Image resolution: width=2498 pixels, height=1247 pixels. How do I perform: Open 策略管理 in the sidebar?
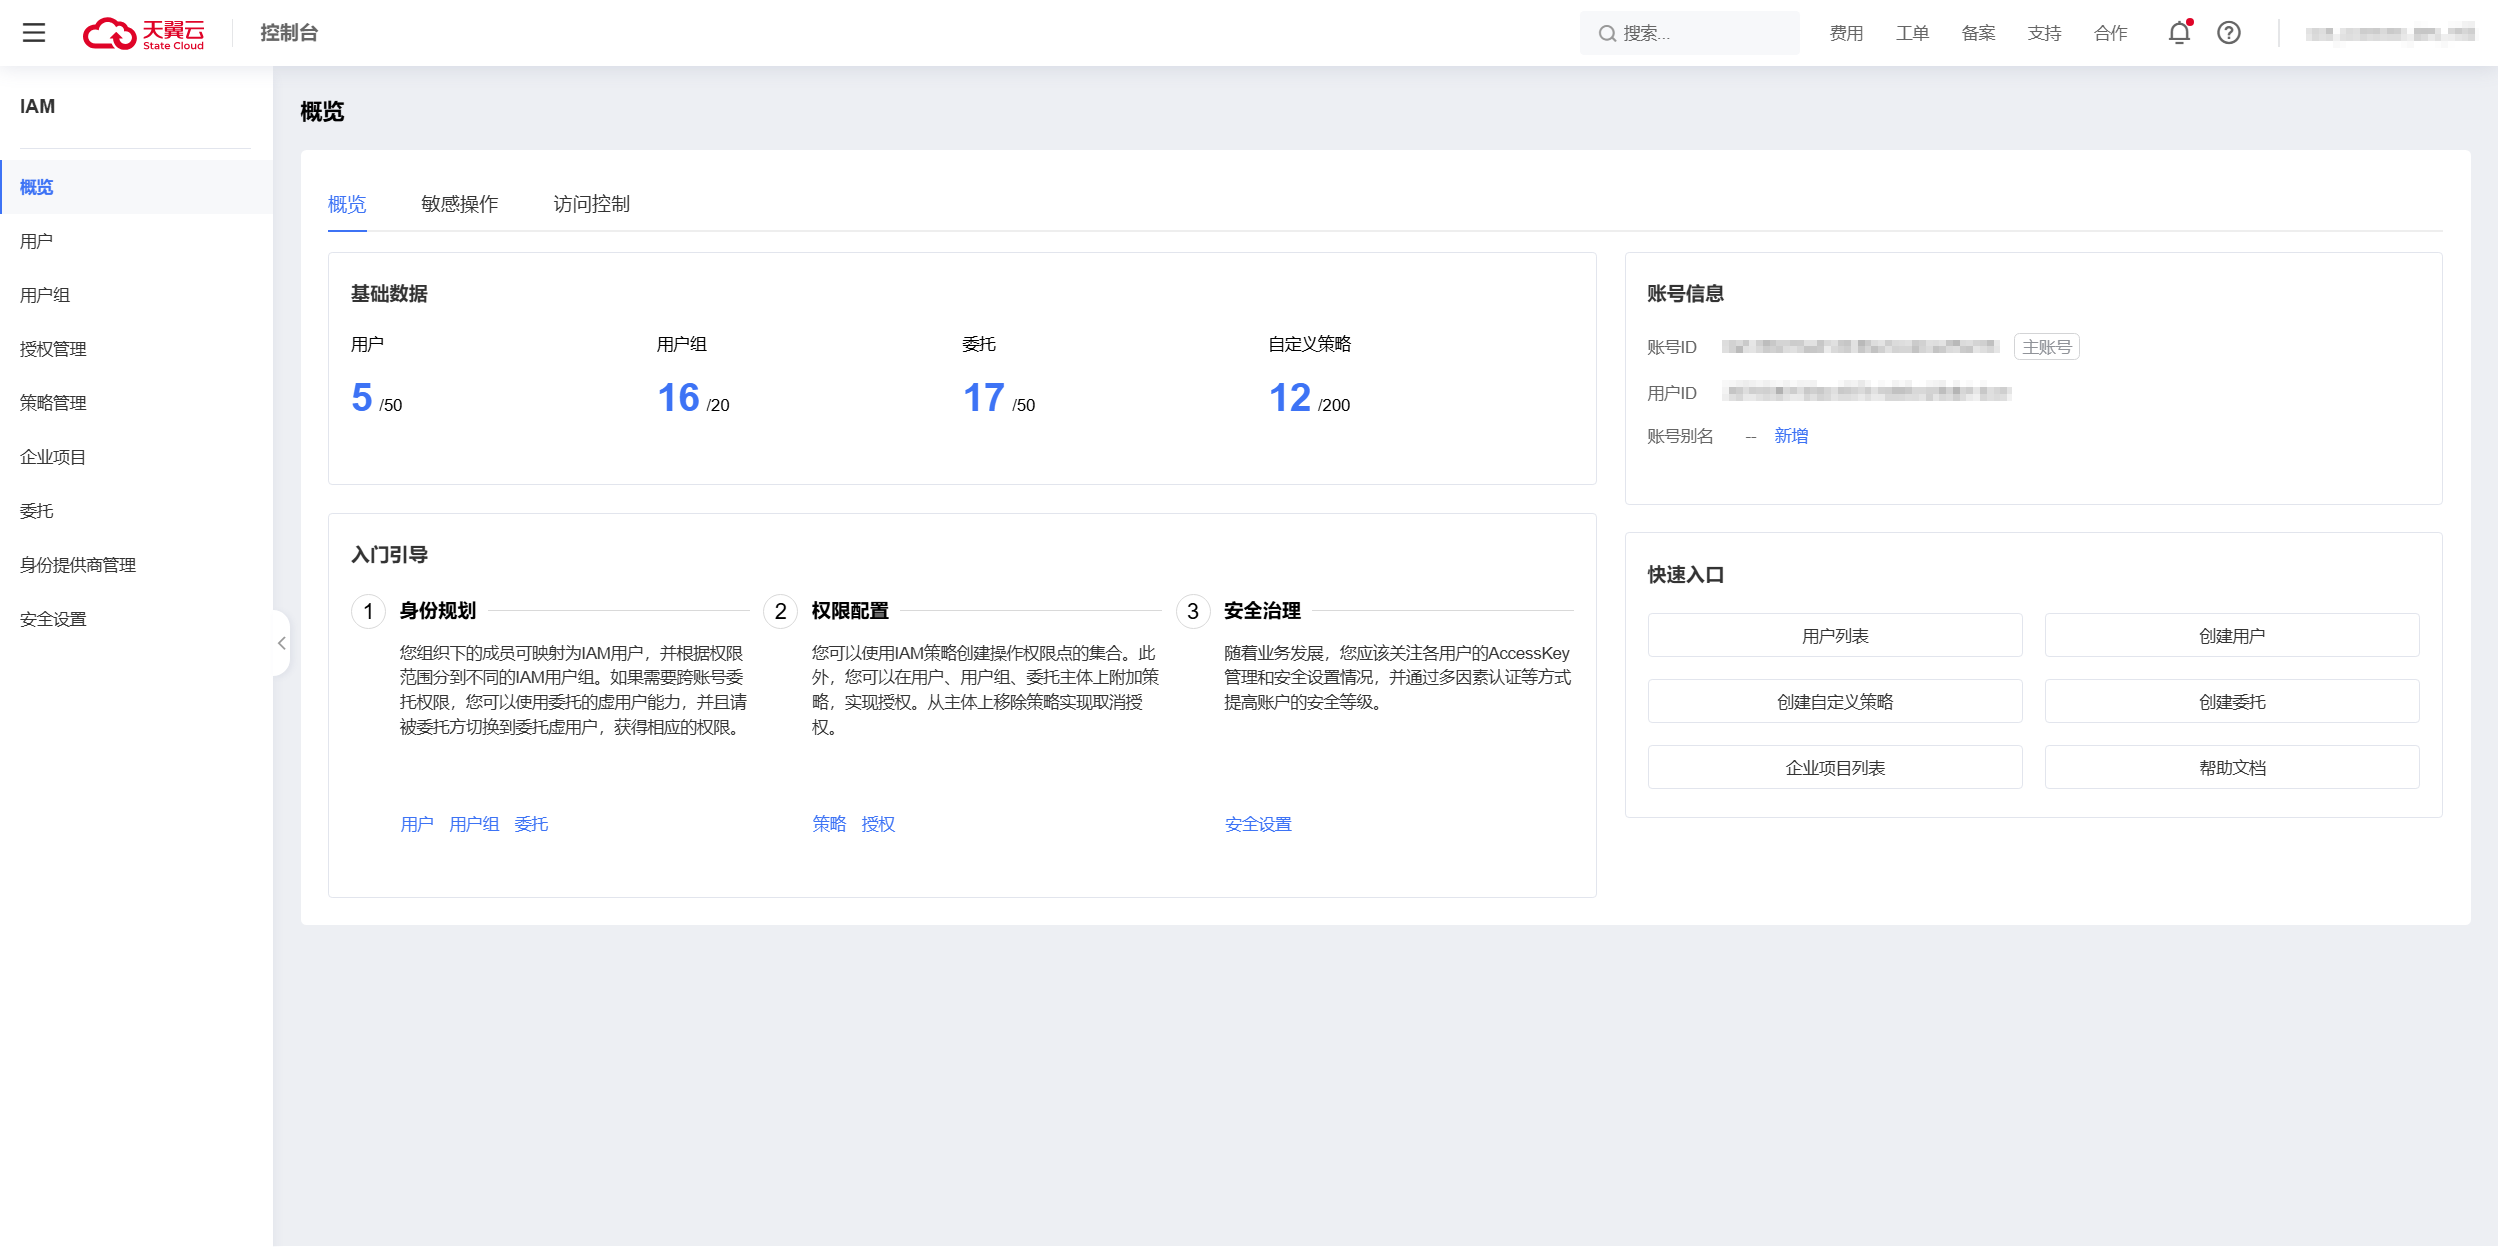(x=136, y=403)
